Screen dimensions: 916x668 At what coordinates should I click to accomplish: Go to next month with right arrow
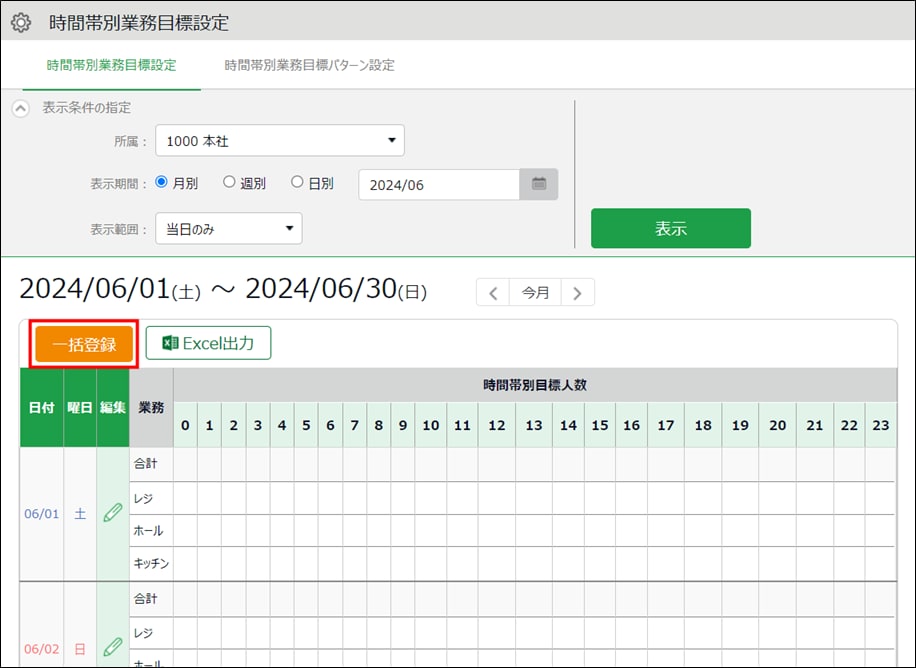[x=578, y=293]
